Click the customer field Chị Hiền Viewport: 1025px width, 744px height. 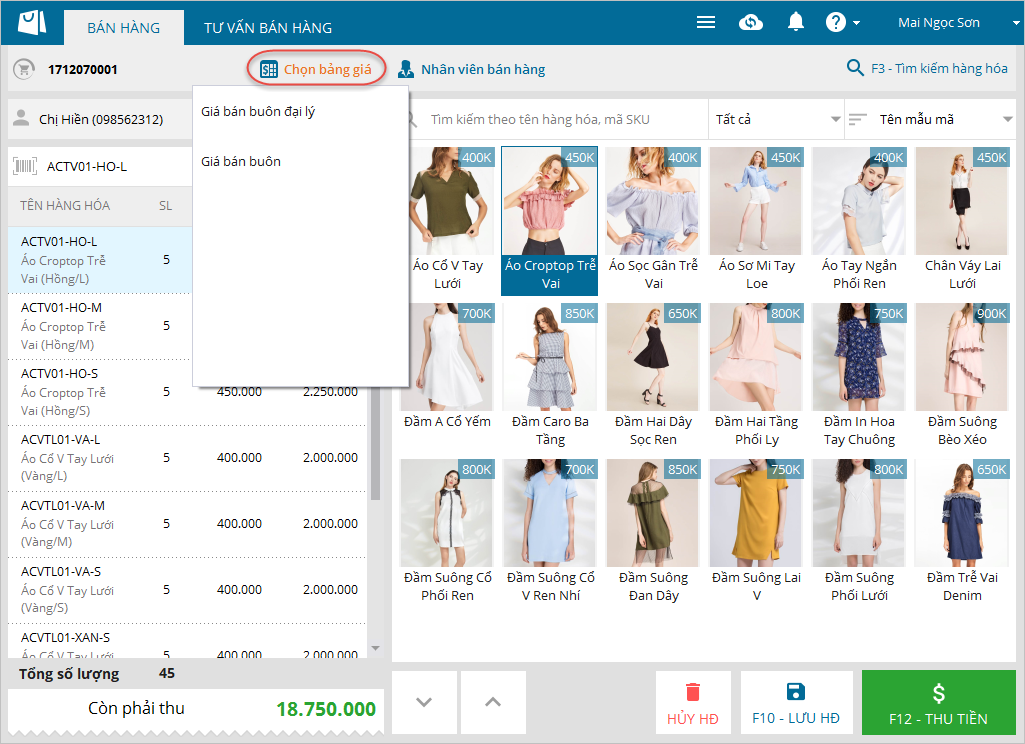click(101, 119)
